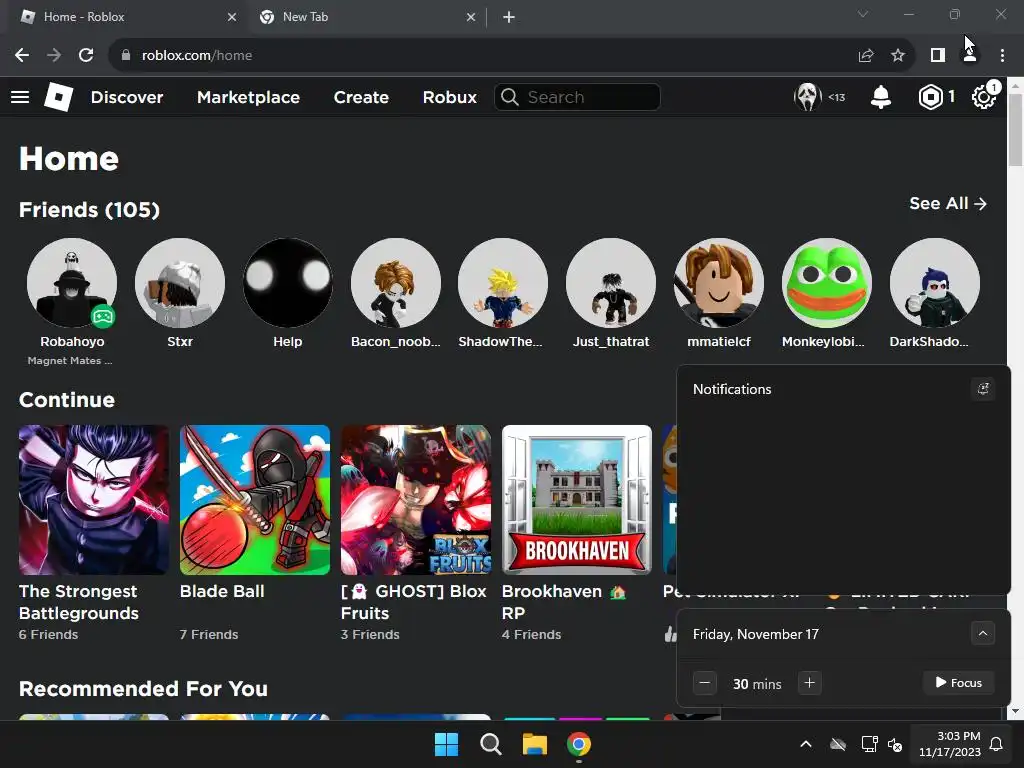Image resolution: width=1024 pixels, height=768 pixels.
Task: Click the muted volume tray icon
Action: tap(895, 744)
